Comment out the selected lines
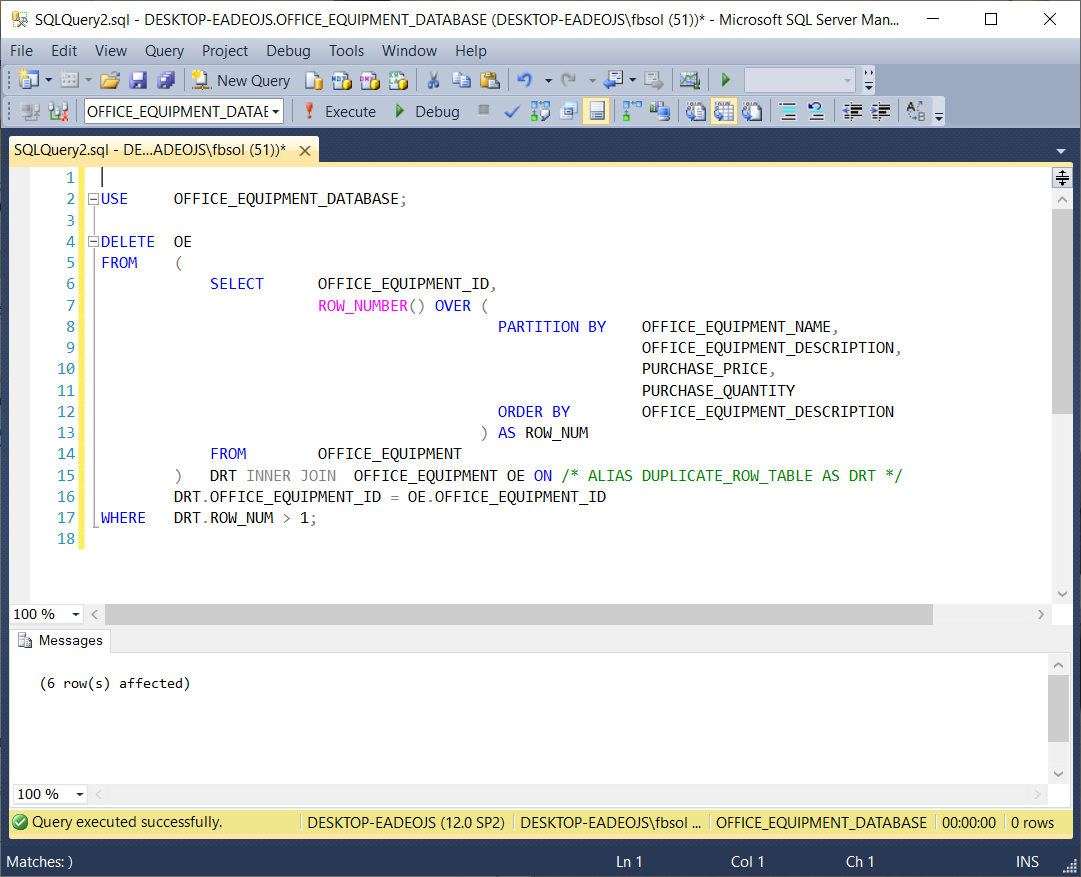 pos(787,111)
